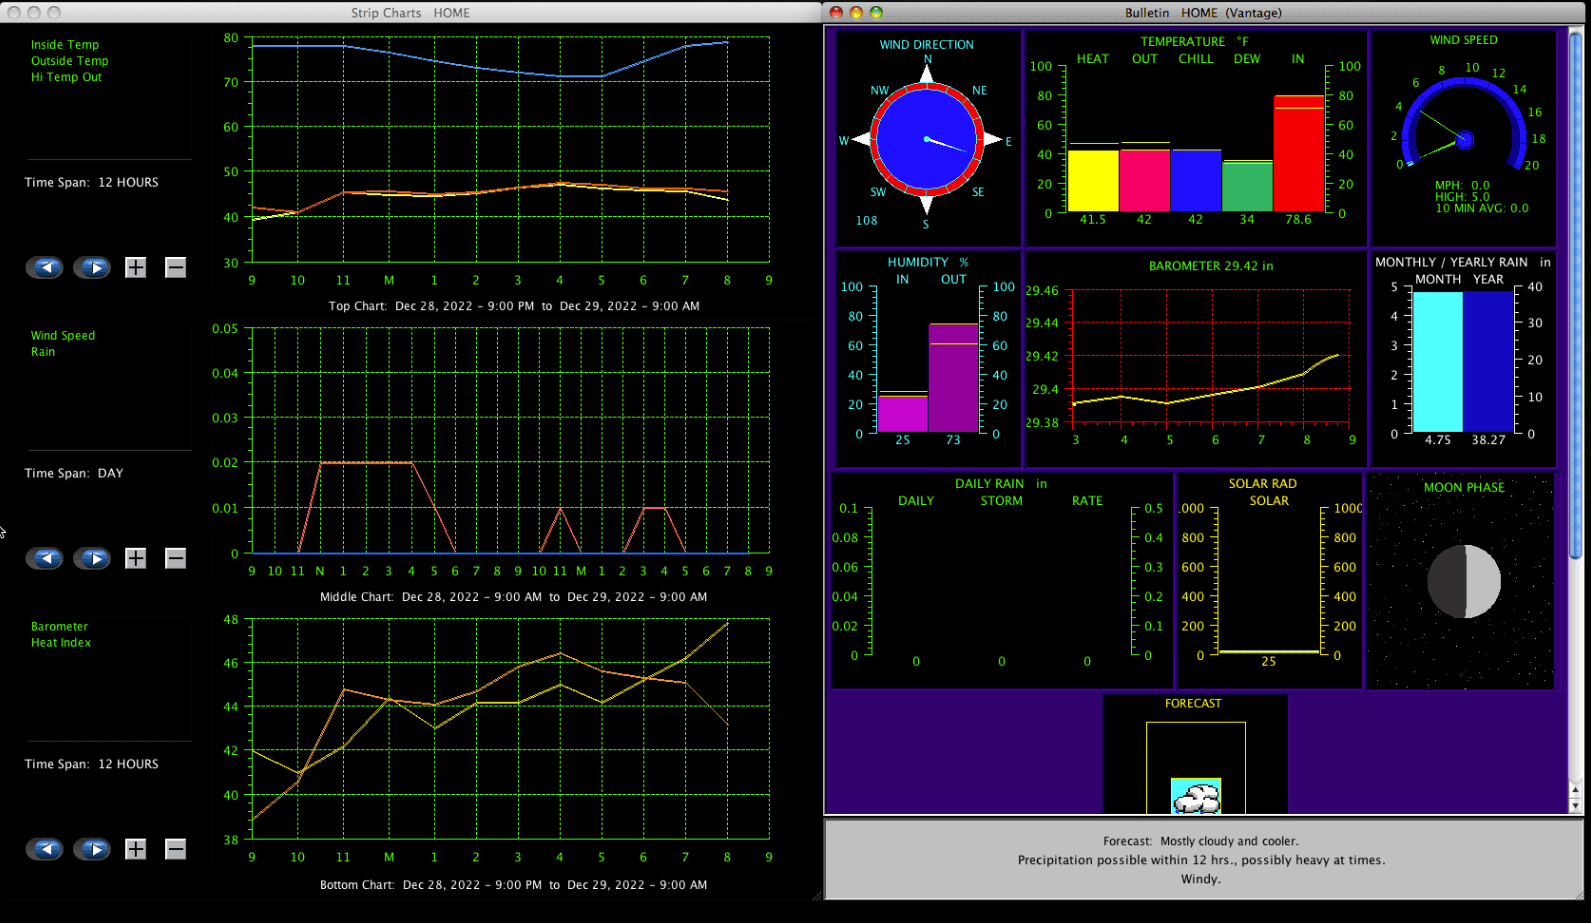
Task: Select the Hi Temp Out legend label
Action: pos(66,77)
